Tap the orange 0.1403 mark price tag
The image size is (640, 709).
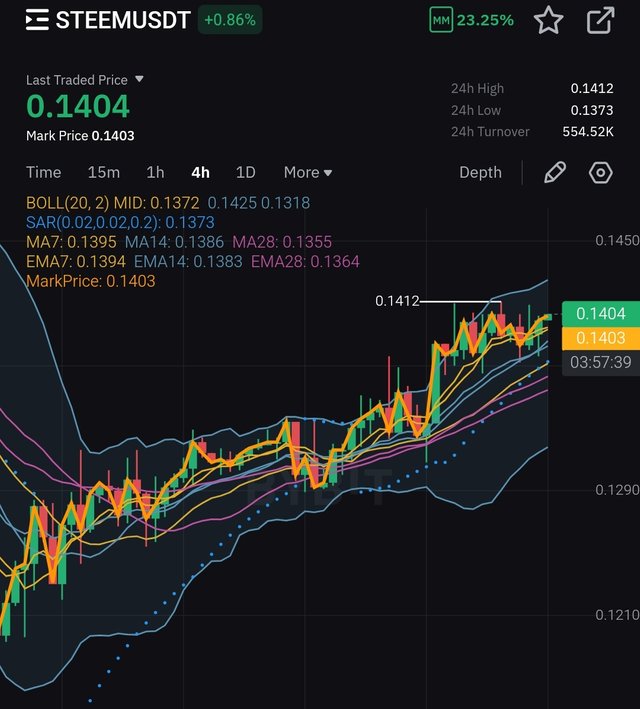(601, 338)
